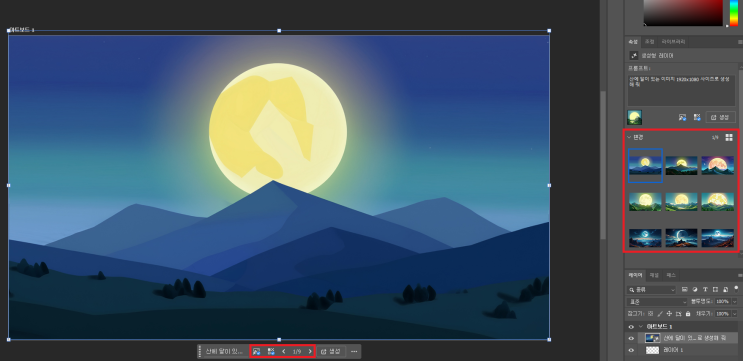
Task: Click the canvas vertical scrollbar
Action: (x=603, y=165)
